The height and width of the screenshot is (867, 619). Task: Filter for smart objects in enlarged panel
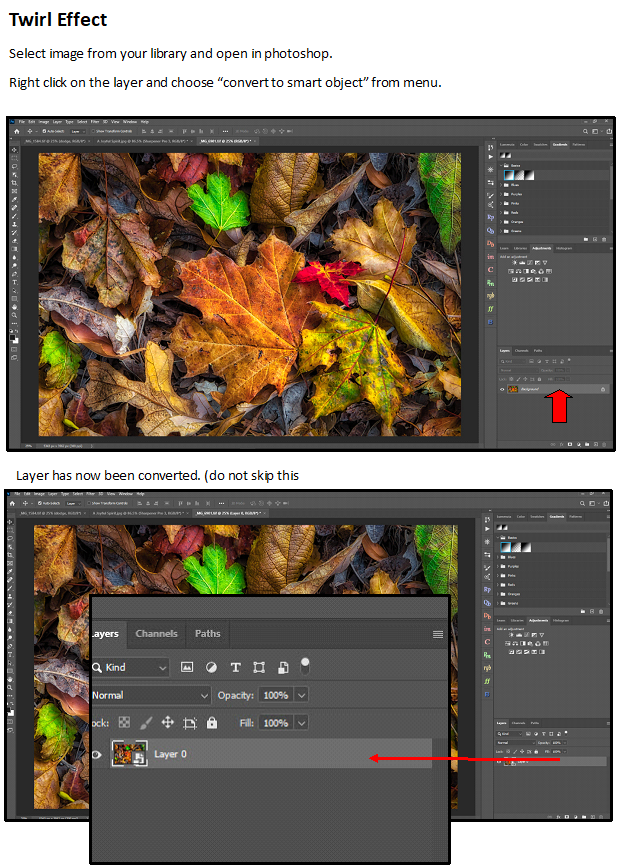tap(283, 667)
